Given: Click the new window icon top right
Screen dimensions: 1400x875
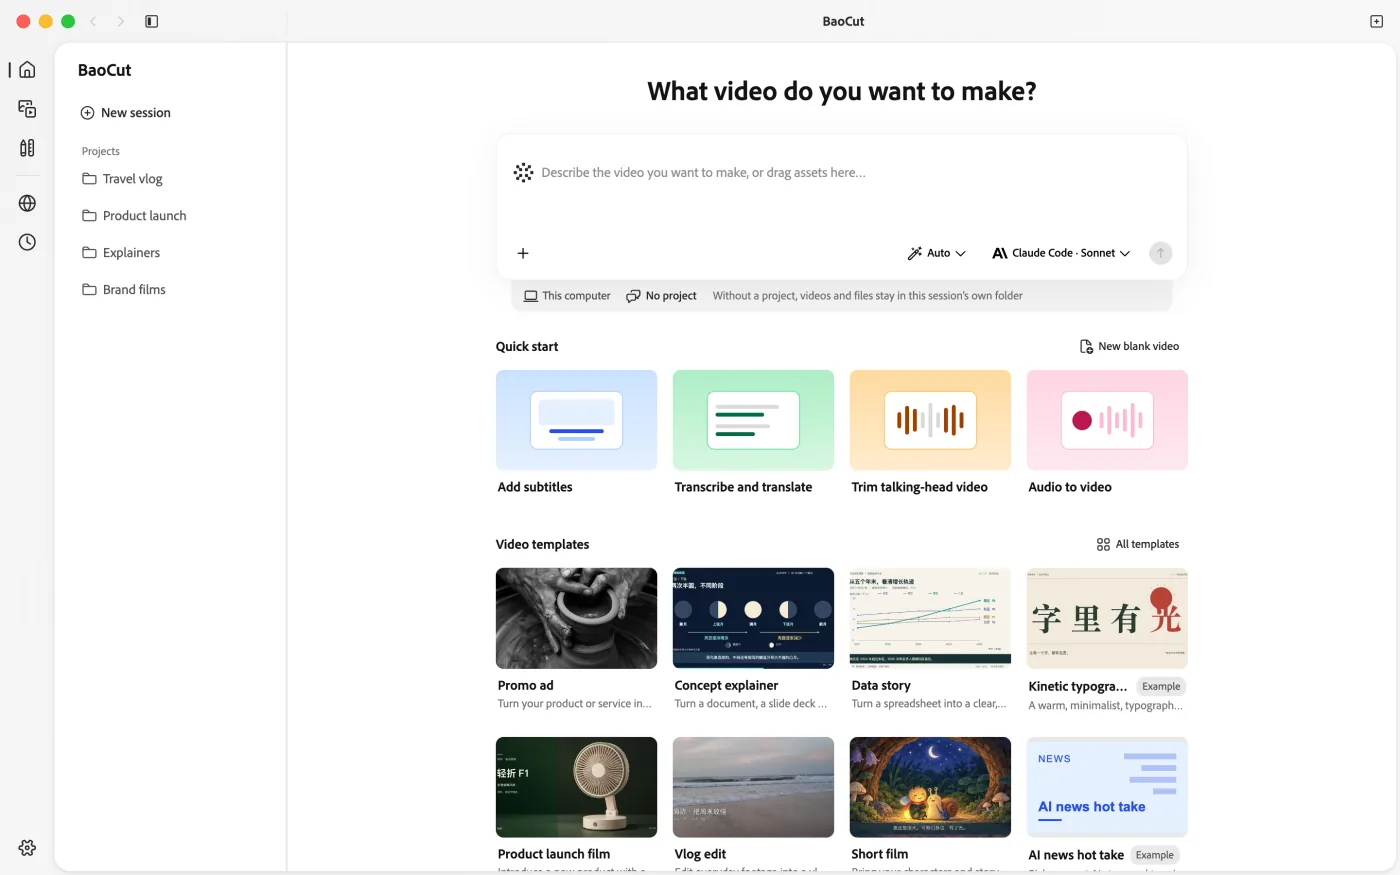Looking at the screenshot, I should click(x=1376, y=21).
